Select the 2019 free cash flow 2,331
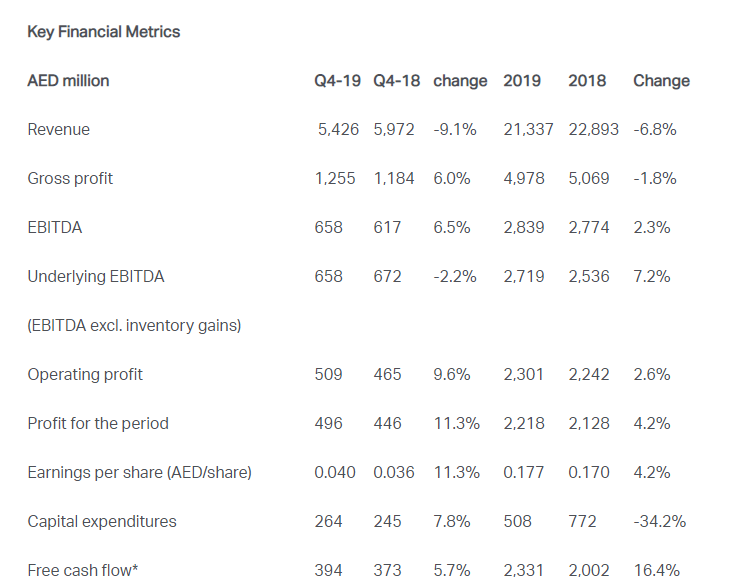This screenshot has height=584, width=736. (525, 571)
